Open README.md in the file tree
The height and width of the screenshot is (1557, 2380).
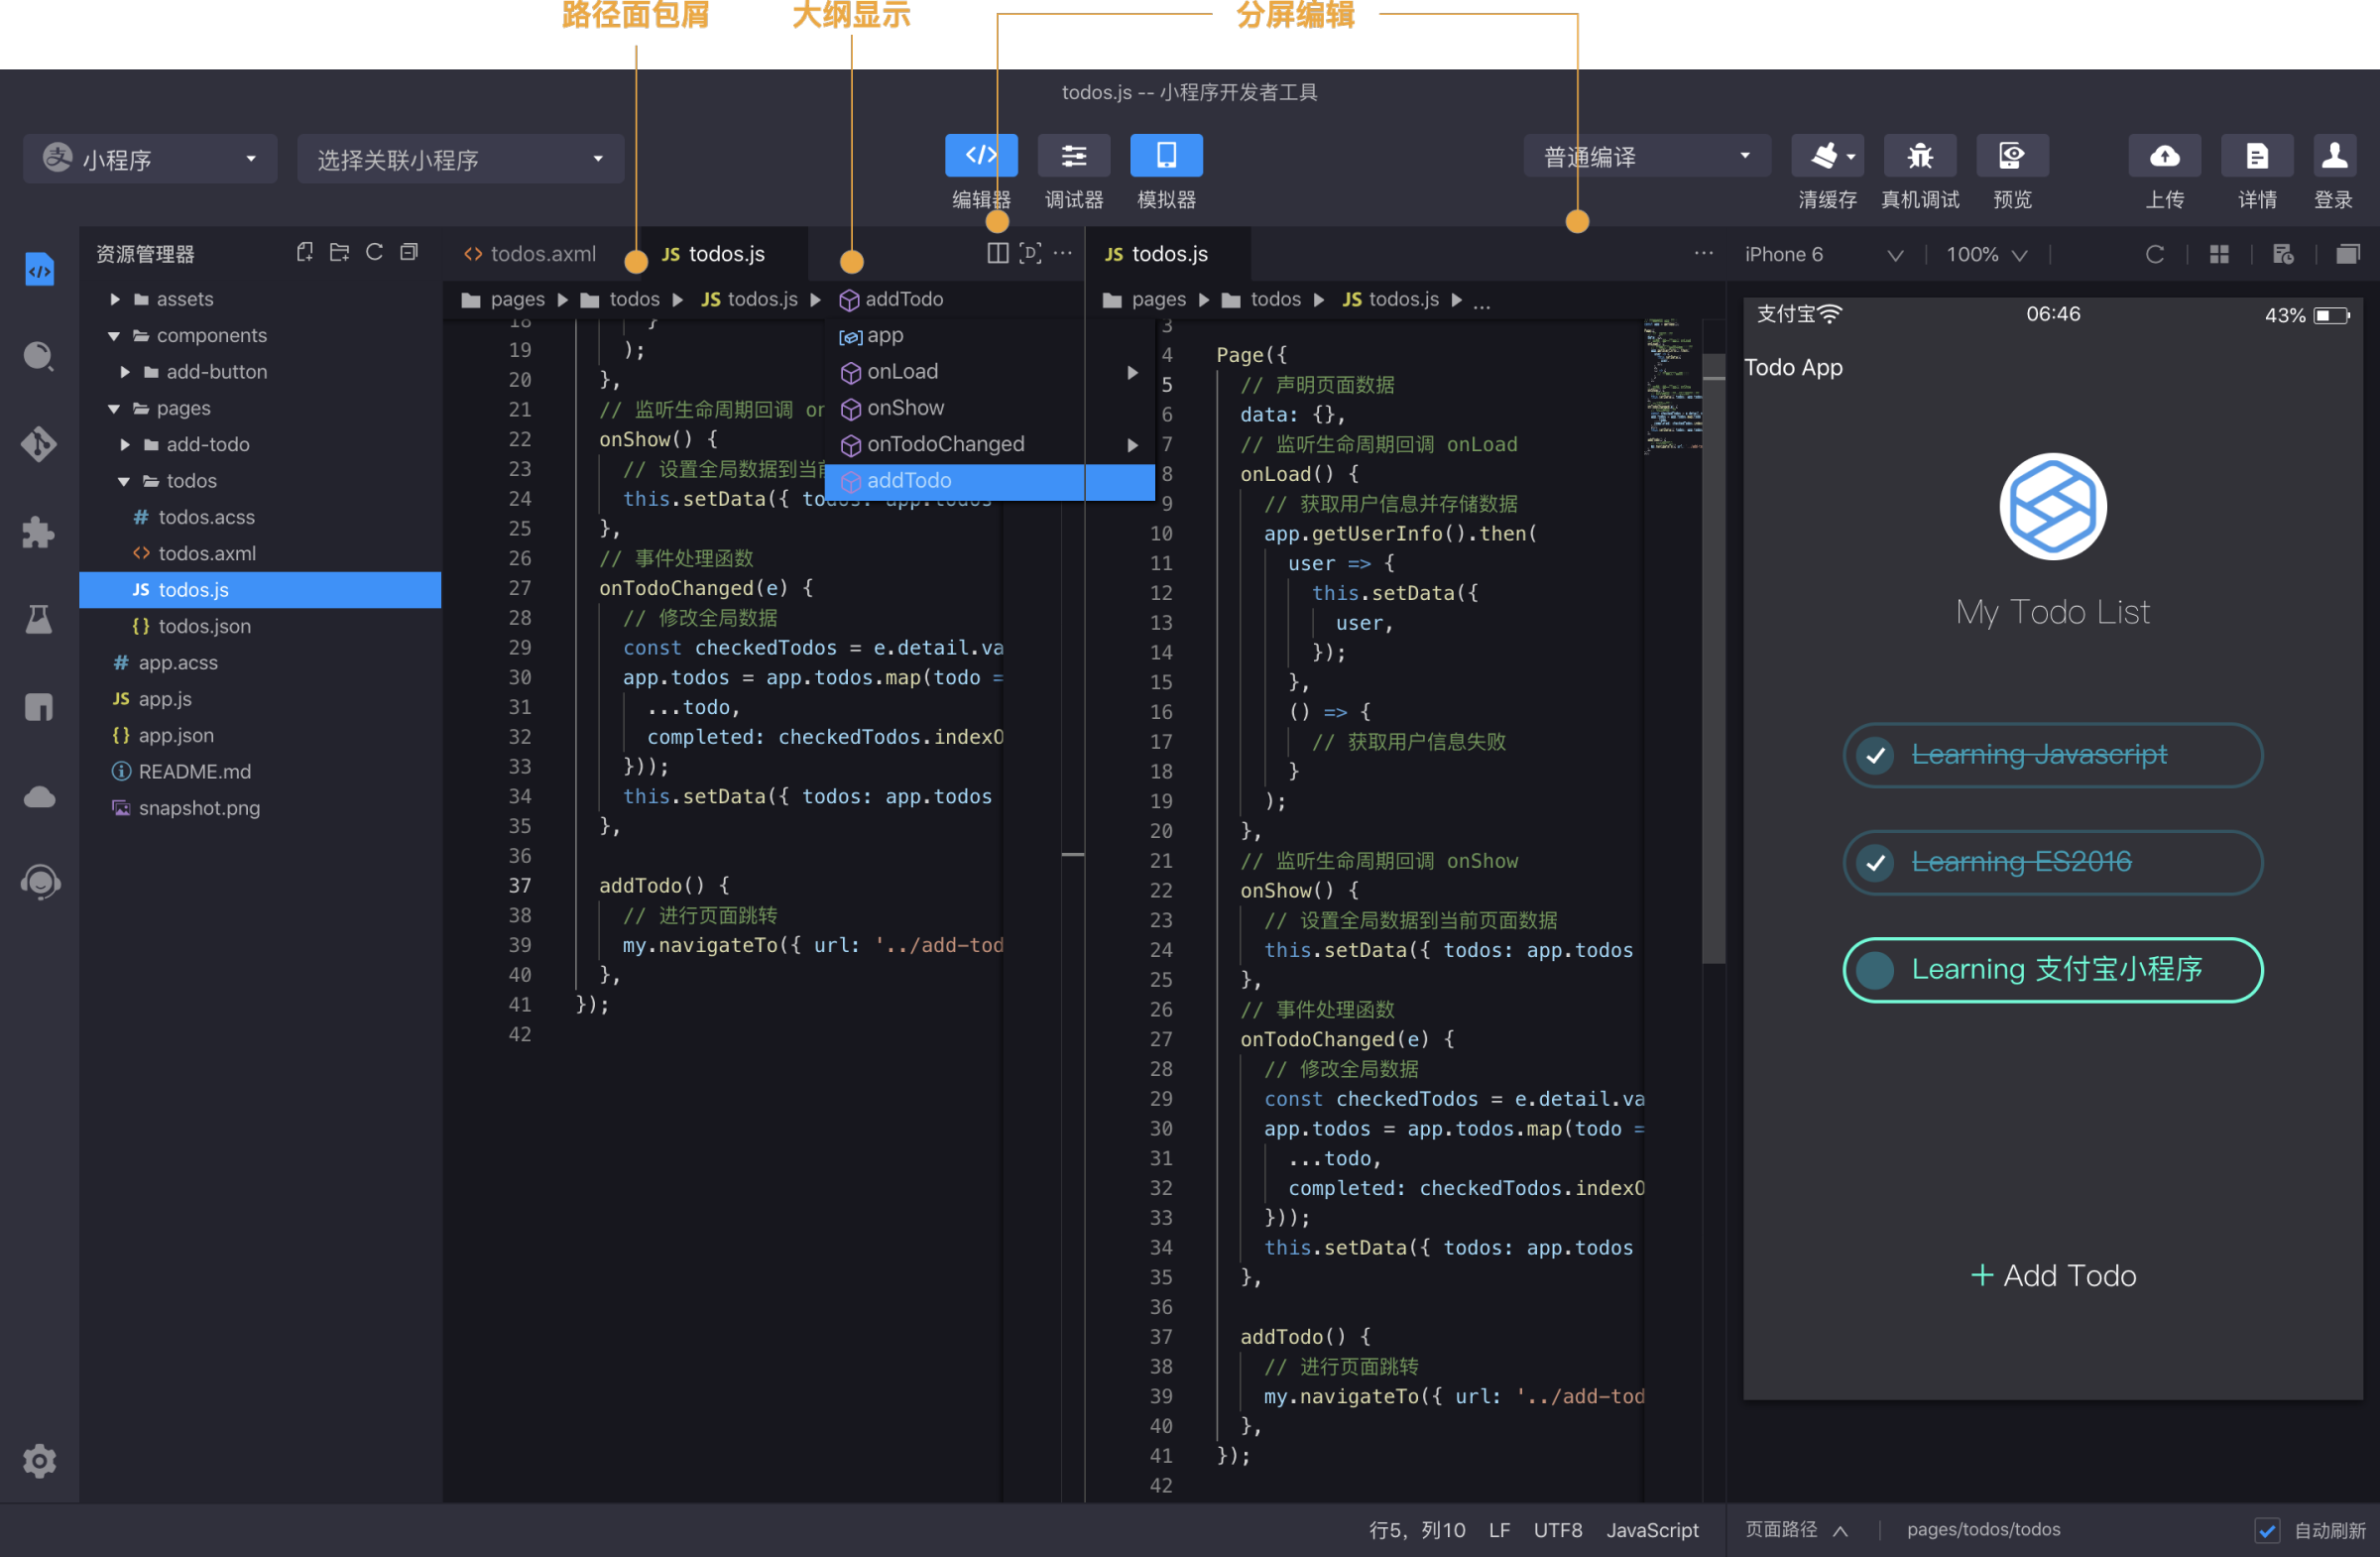tap(260, 771)
